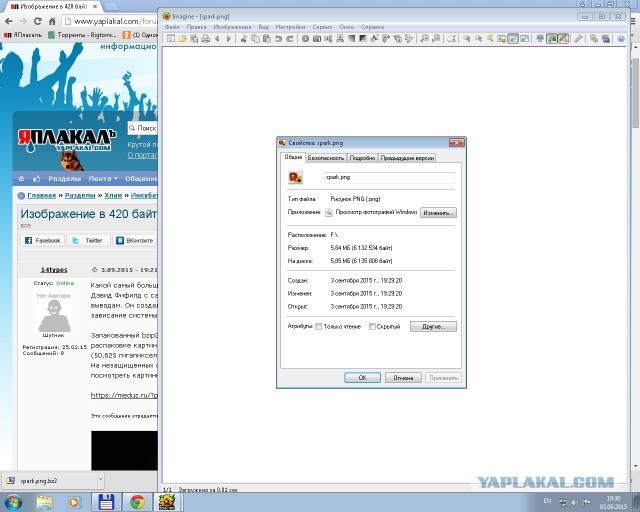Click the Другие button for attributes
The width and height of the screenshot is (640, 512).
pos(433,326)
